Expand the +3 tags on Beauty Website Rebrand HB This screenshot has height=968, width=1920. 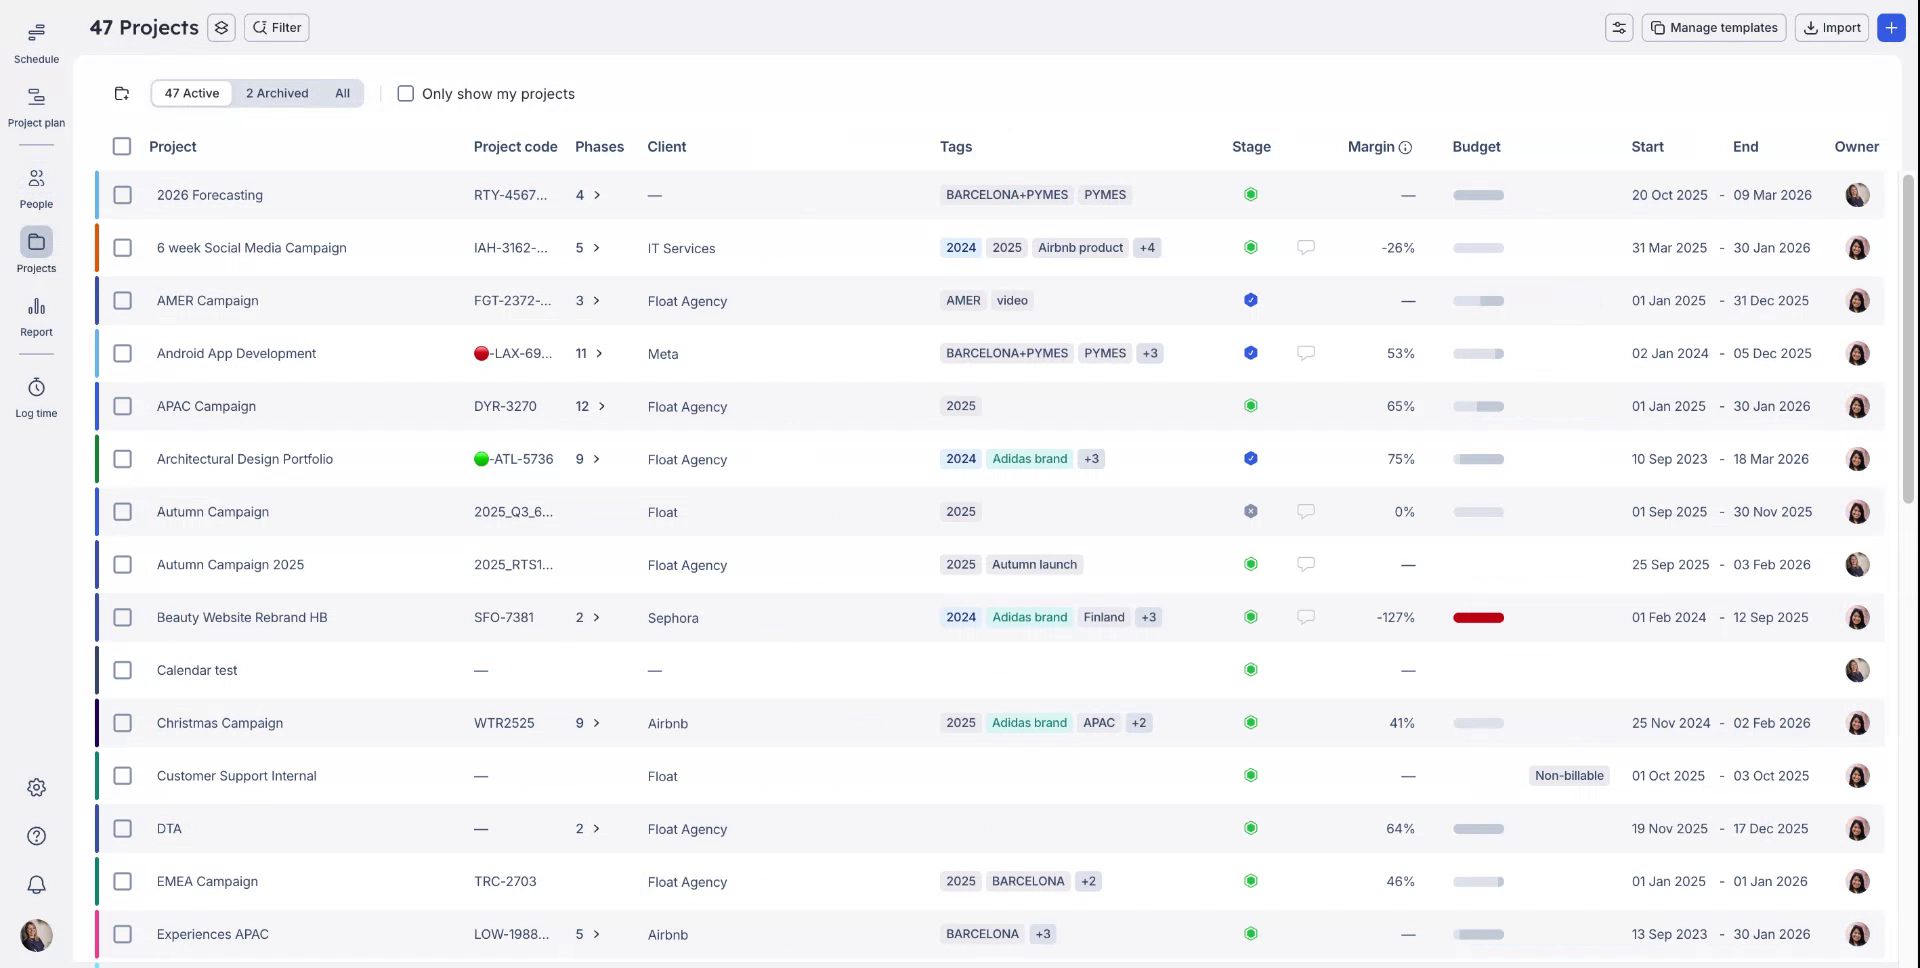tap(1148, 617)
